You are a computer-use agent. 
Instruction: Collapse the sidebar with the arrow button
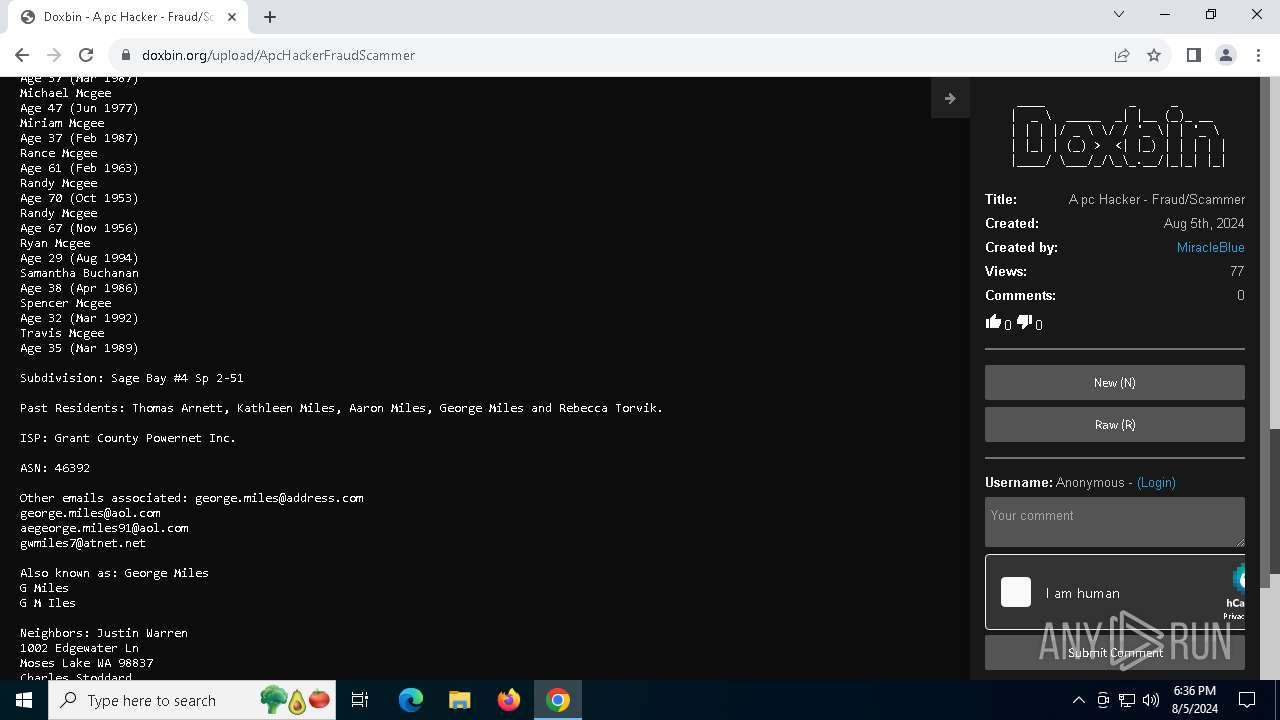click(950, 98)
